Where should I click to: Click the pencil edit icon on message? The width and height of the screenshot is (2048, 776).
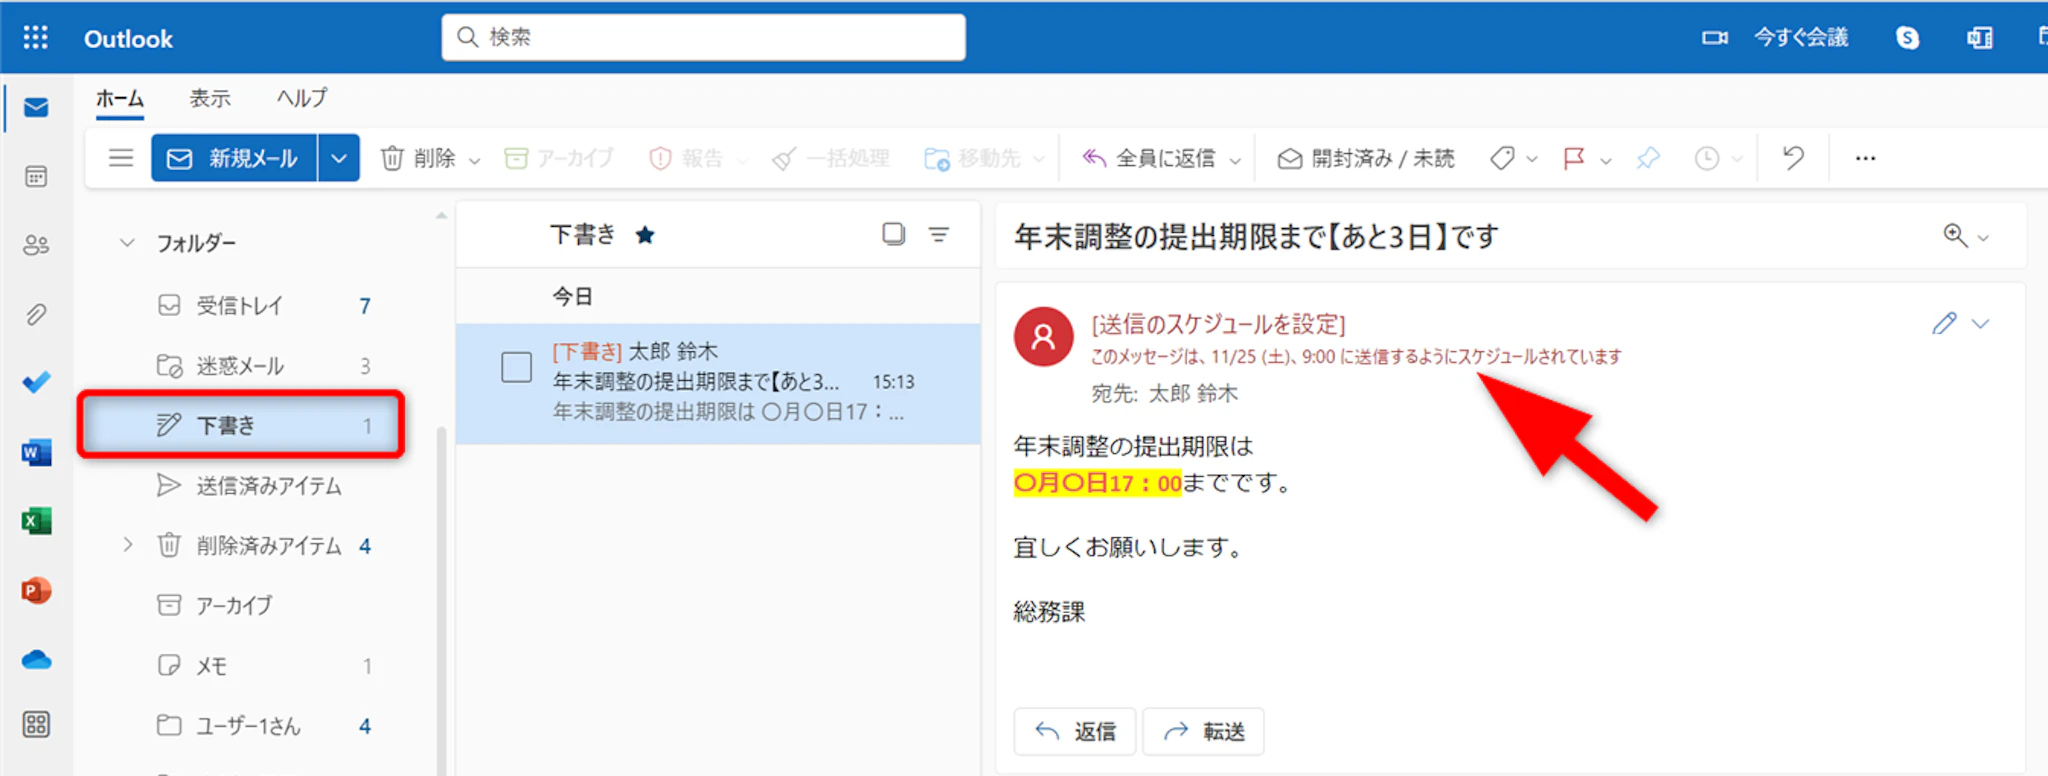pos(1943,323)
